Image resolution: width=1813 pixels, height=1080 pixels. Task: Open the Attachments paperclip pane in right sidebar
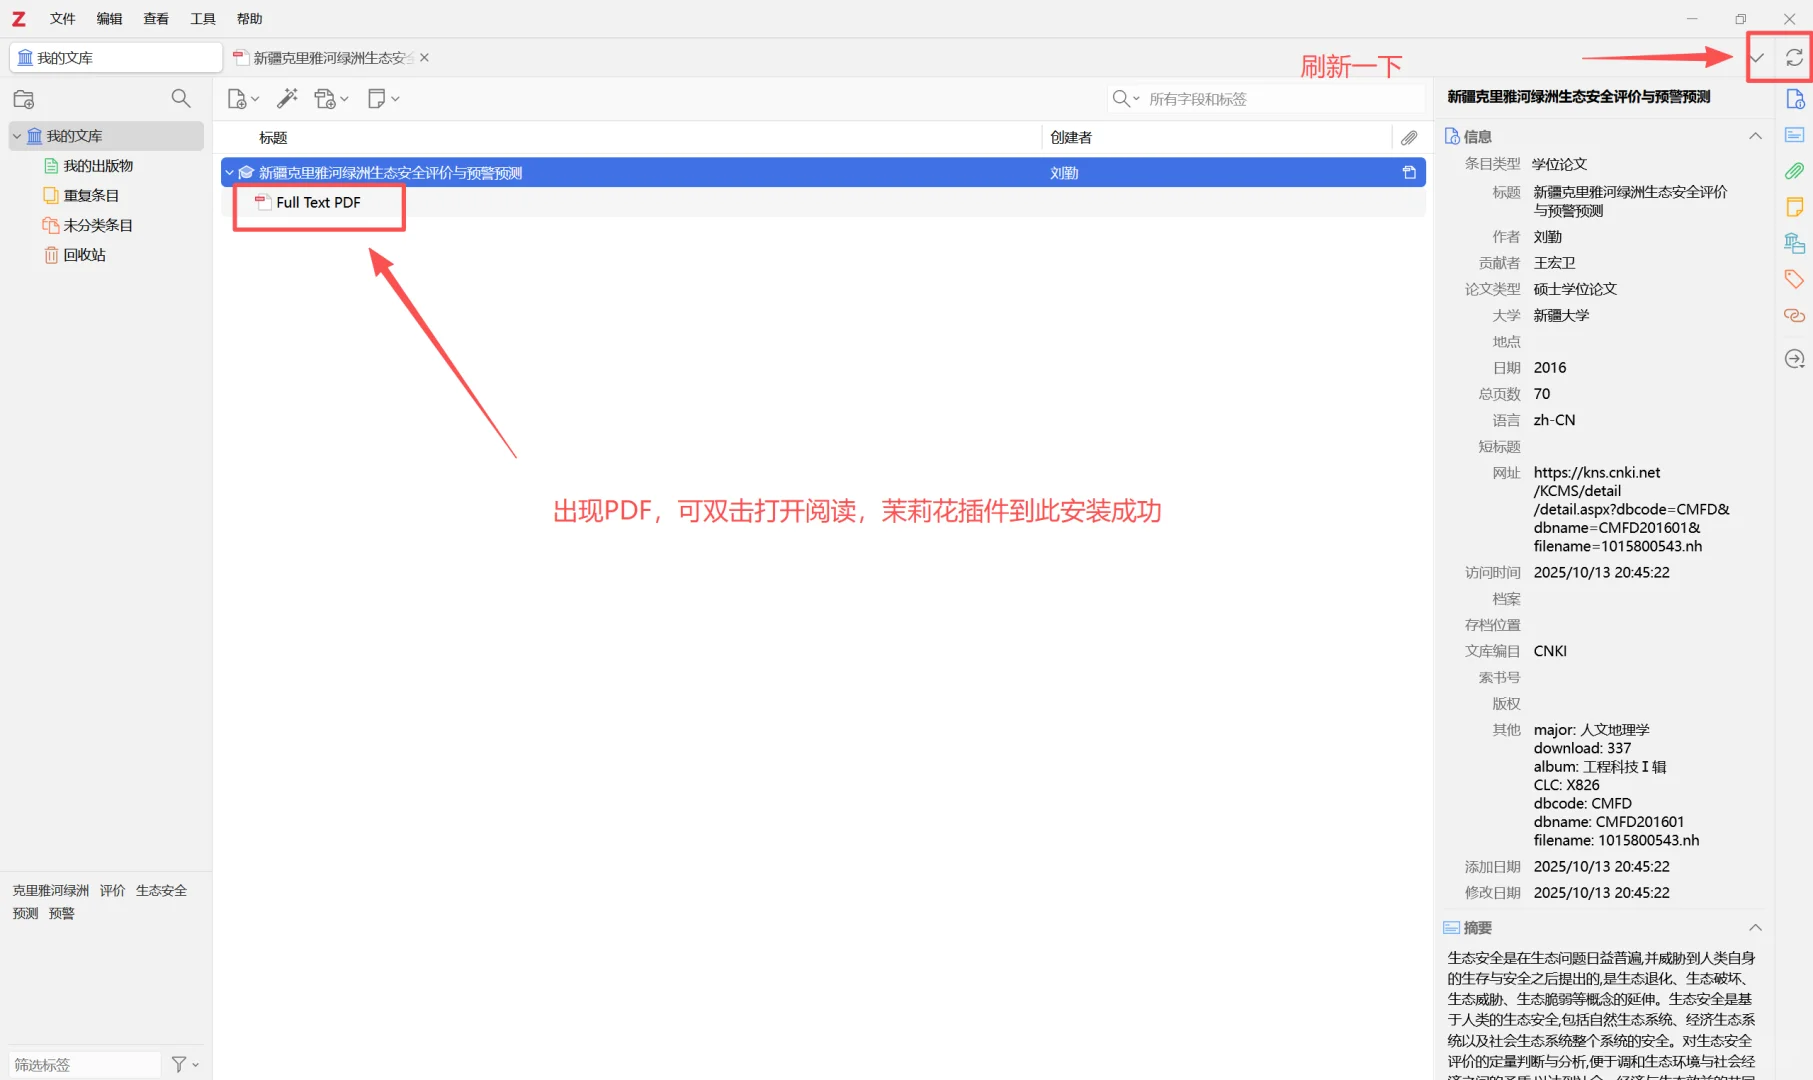(1794, 171)
